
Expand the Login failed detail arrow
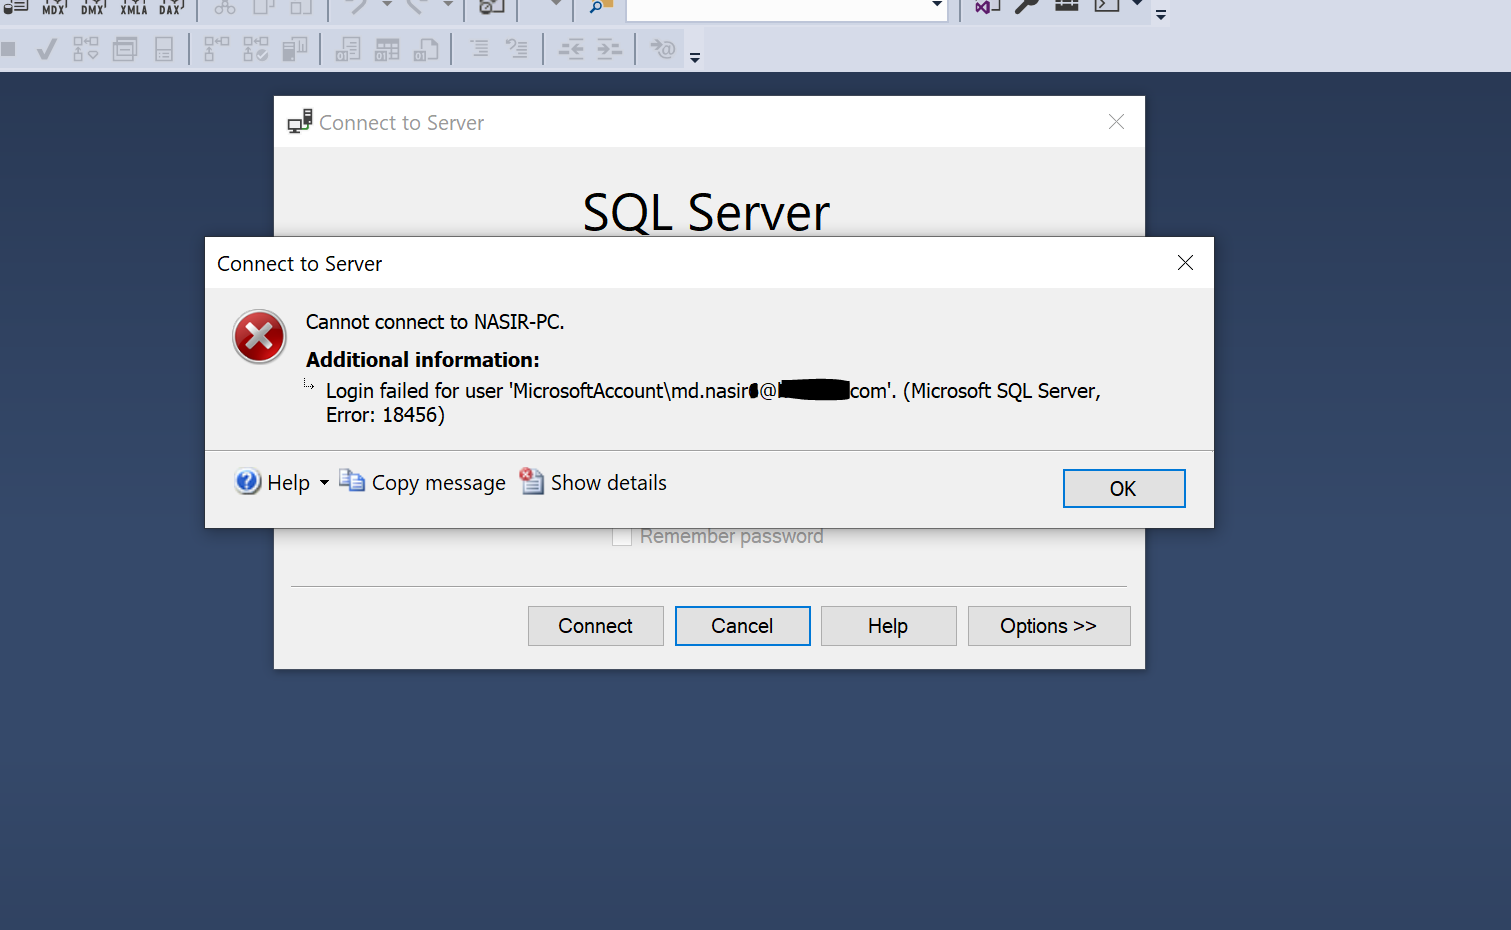coord(309,384)
